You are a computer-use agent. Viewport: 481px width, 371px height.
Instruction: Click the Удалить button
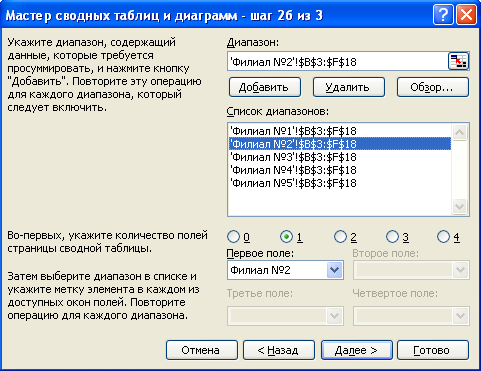[349, 87]
